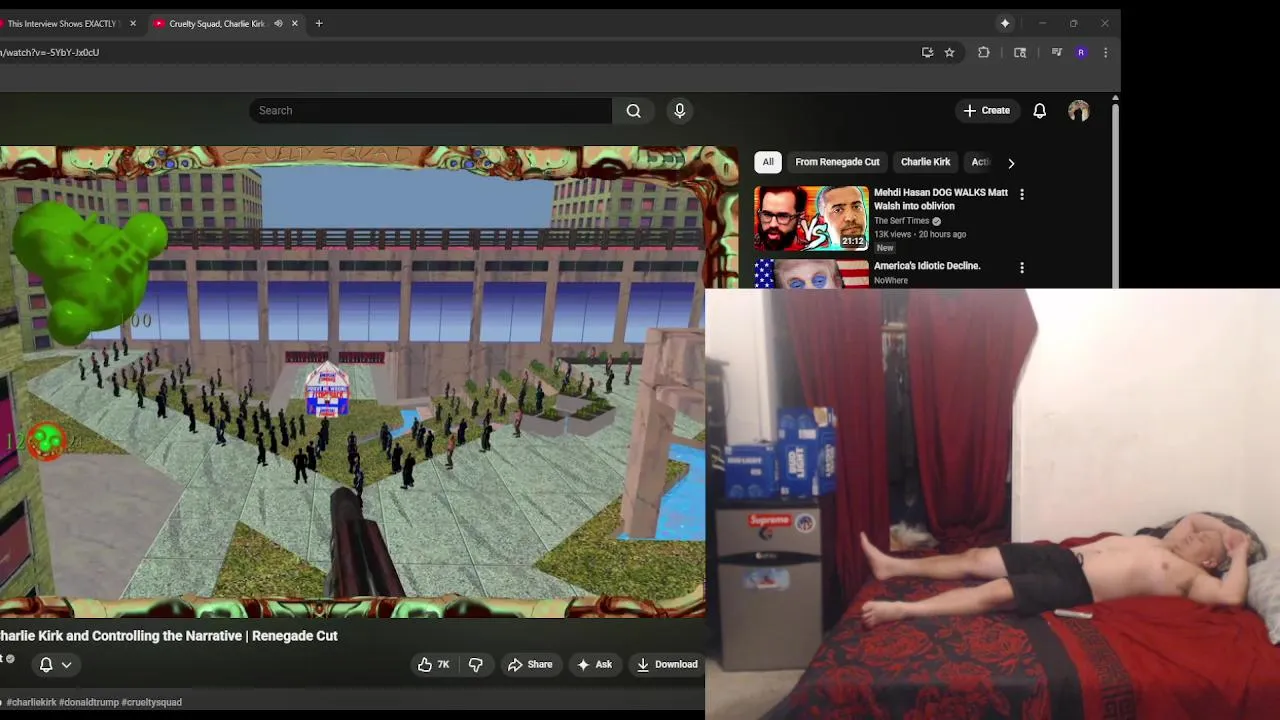
Task: Open subscription notification bell dropdown
Action: (x=55, y=664)
